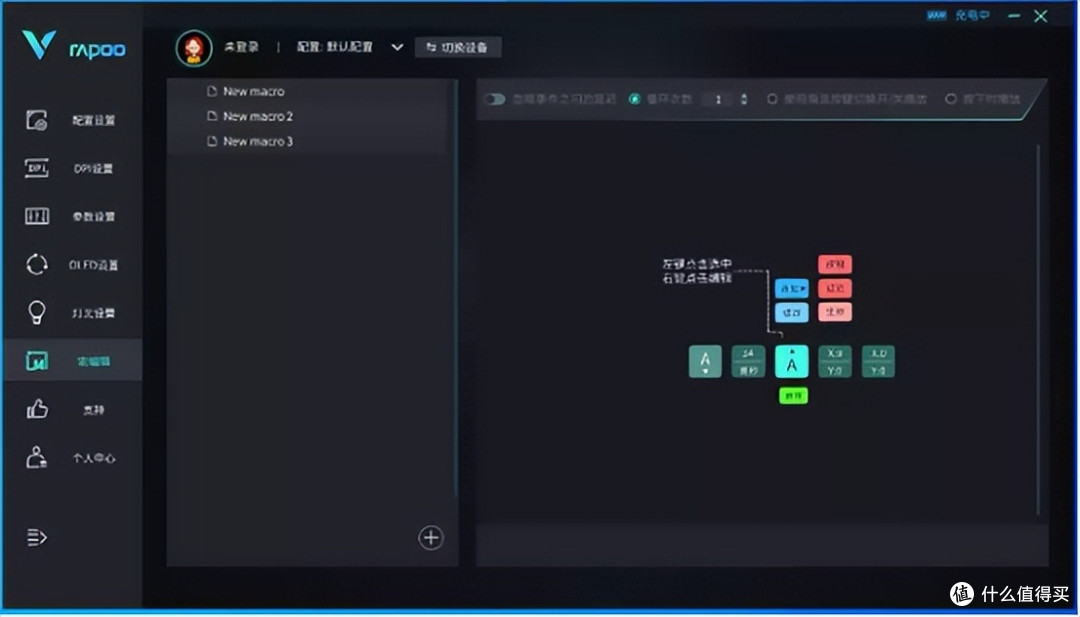The height and width of the screenshot is (617, 1080).
Task: Click the 配置: 默认配置 profile label
Action: pos(335,48)
